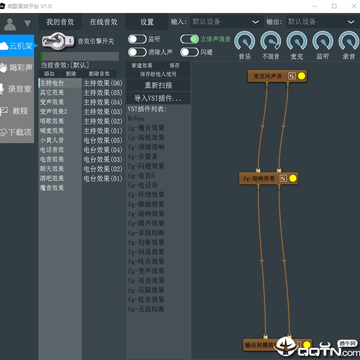The height and width of the screenshot is (360, 360).
Task: Select preset 主持效果(06)
Action: 103,83
